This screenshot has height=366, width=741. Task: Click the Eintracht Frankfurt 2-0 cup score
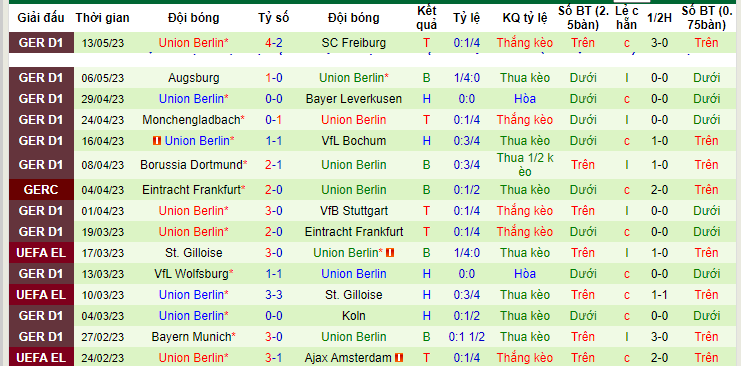[274, 190]
